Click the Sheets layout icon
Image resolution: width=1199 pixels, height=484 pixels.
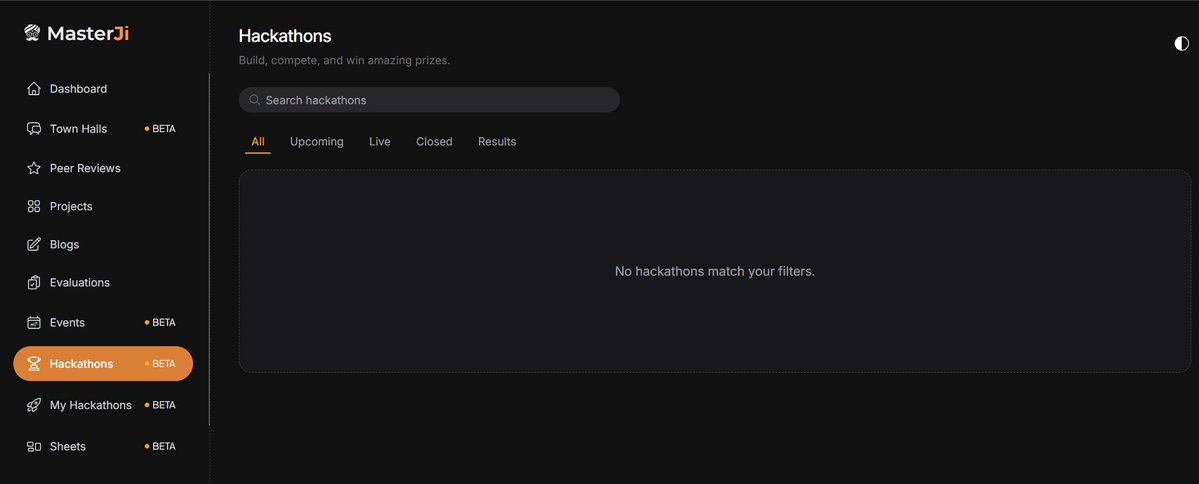tap(34, 447)
